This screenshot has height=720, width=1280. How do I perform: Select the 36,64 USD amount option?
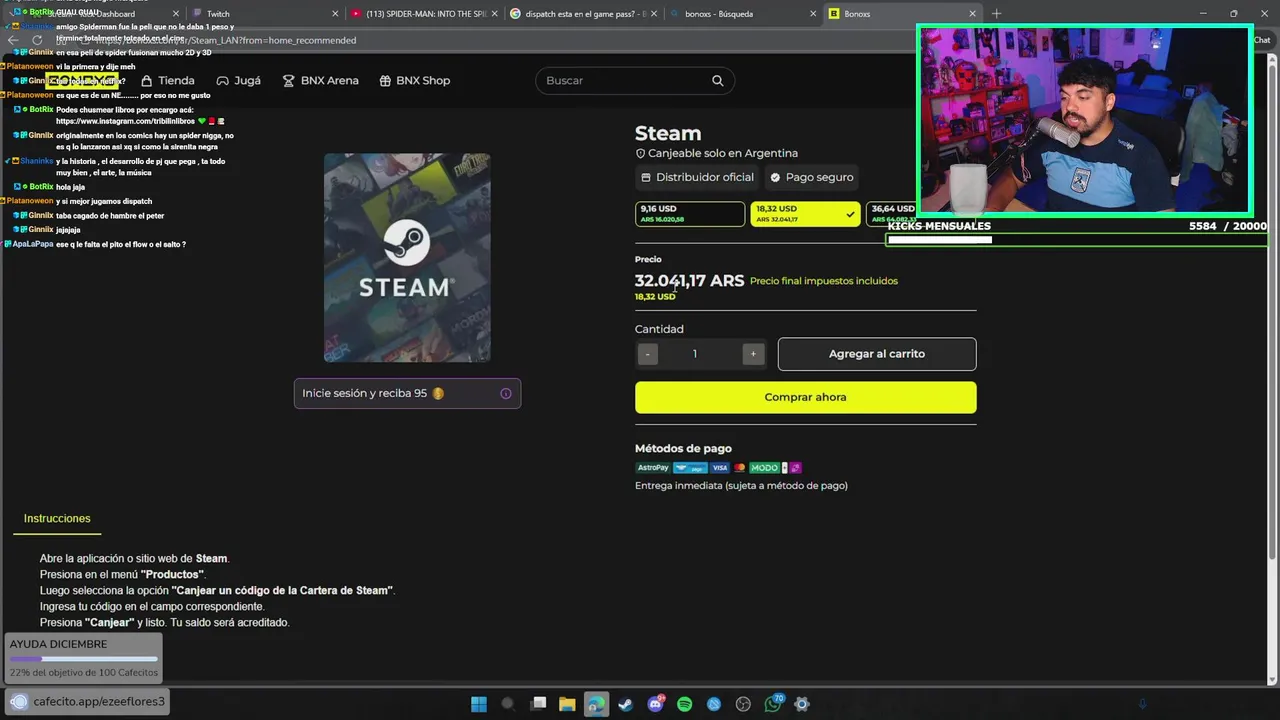[892, 214]
